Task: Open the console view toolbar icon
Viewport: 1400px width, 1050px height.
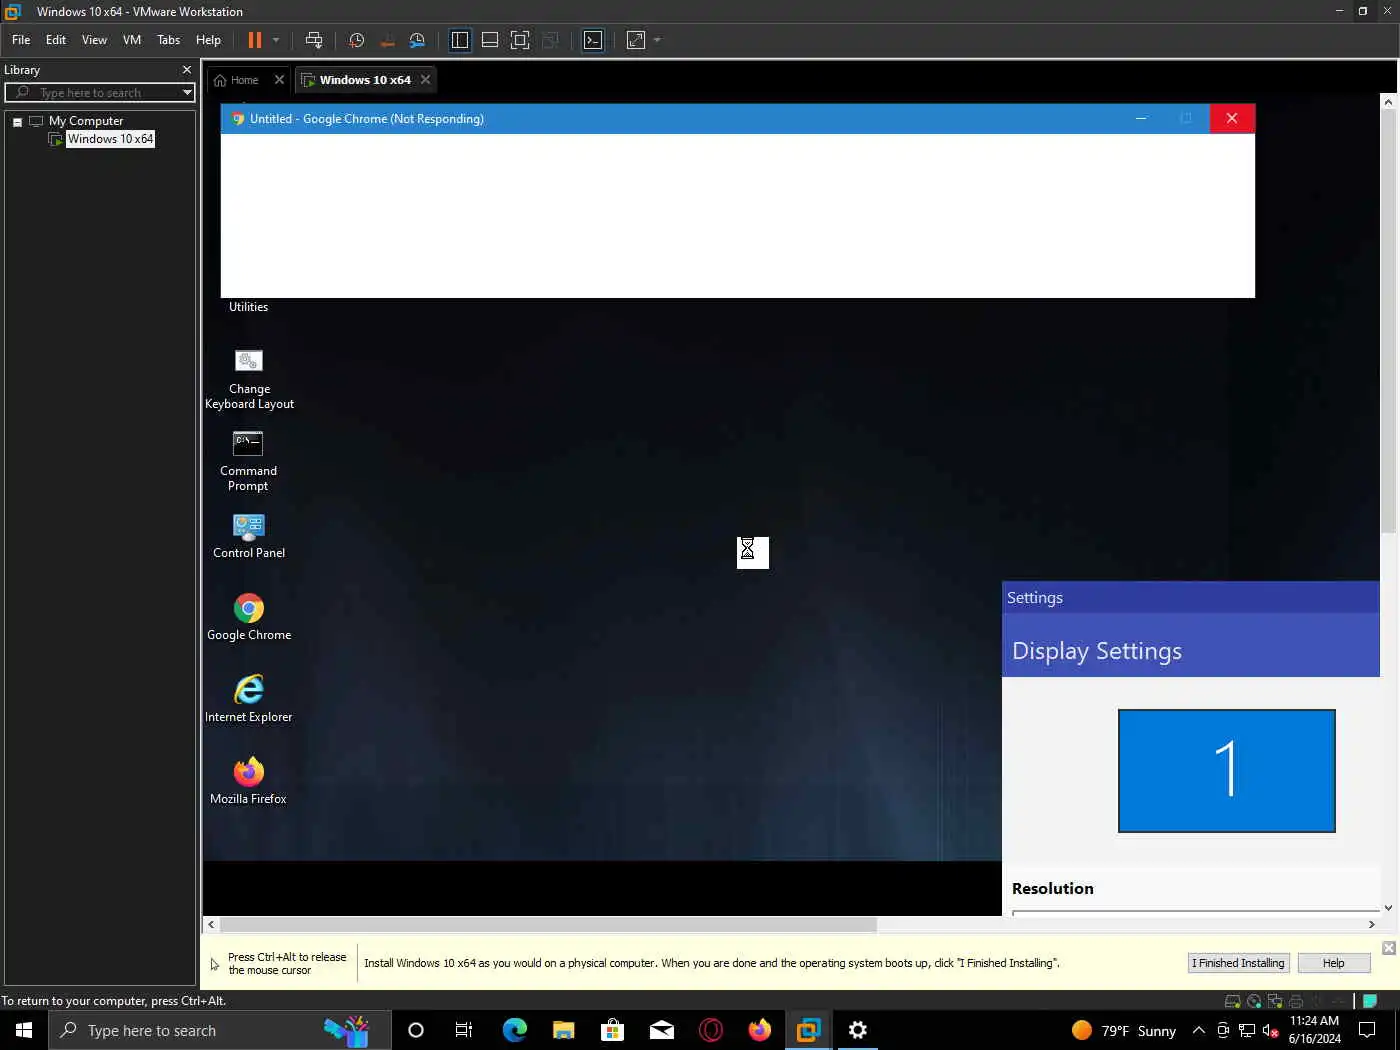Action: (x=593, y=40)
